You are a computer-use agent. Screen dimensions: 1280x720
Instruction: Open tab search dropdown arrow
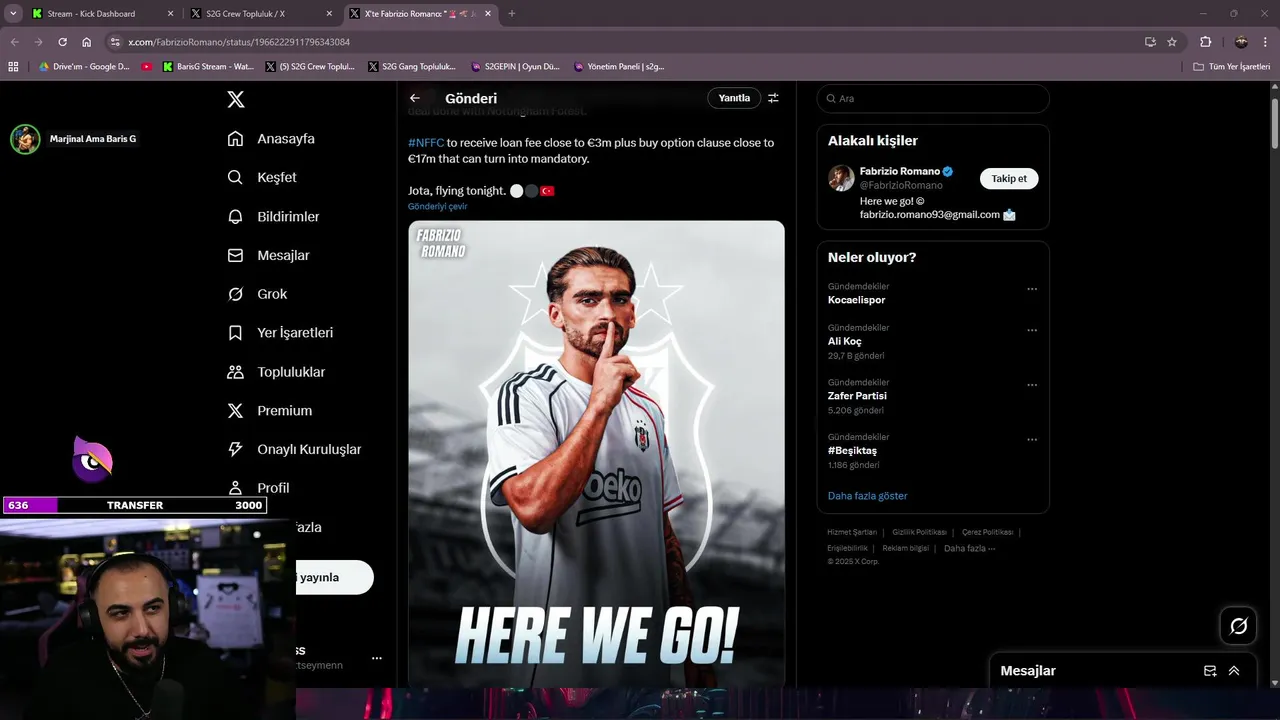click(x=13, y=13)
